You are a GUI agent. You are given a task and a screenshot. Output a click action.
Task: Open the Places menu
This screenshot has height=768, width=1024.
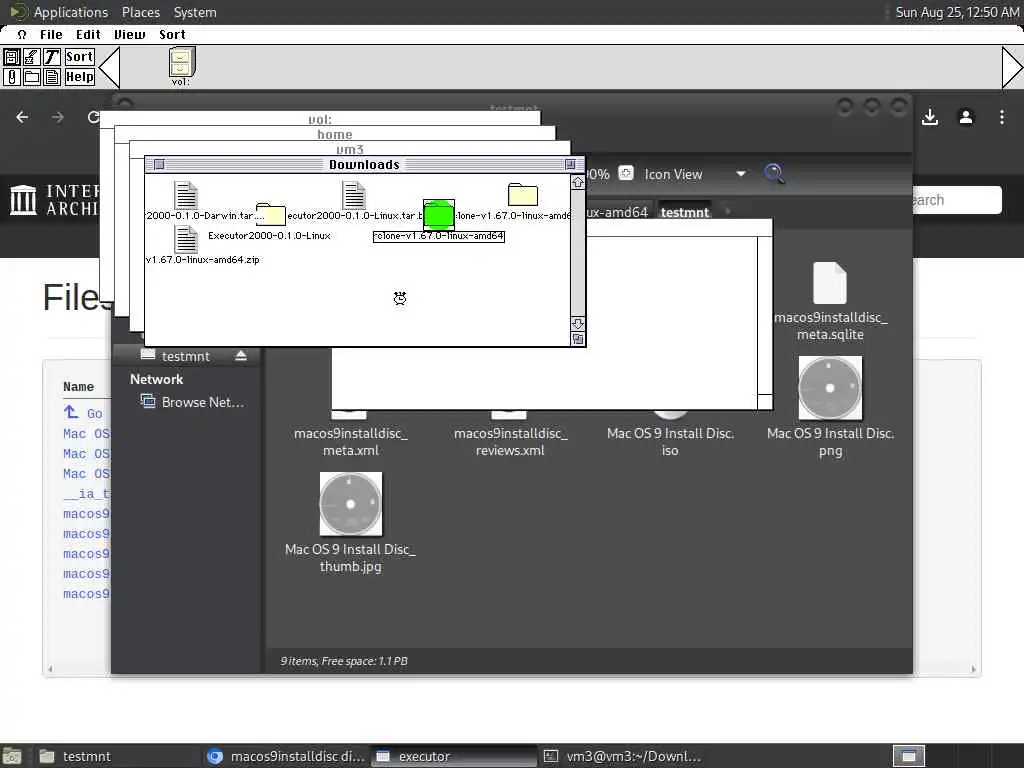click(x=140, y=12)
